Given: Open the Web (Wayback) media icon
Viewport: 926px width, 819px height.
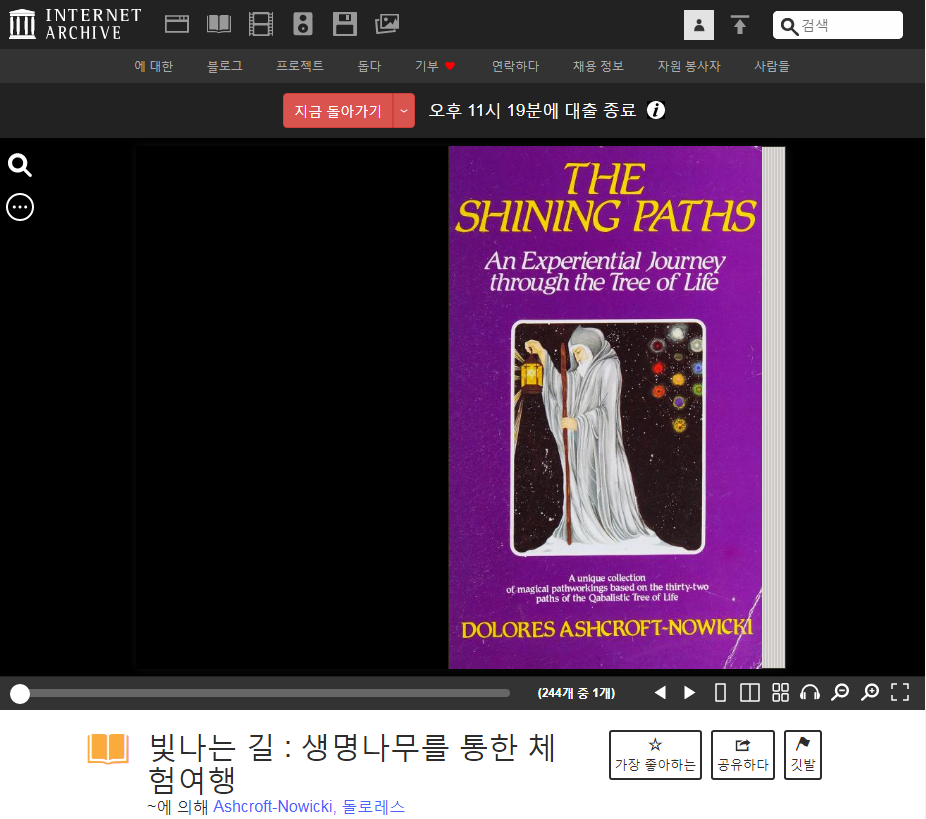Looking at the screenshot, I should coord(177,24).
